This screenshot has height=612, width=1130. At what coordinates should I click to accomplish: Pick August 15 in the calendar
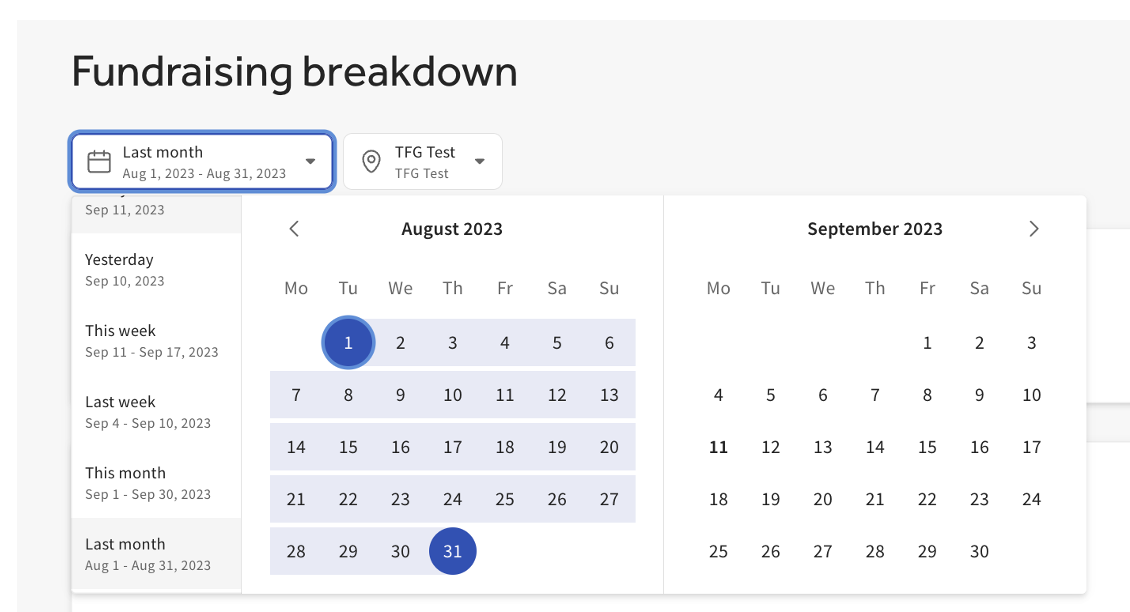(x=348, y=447)
